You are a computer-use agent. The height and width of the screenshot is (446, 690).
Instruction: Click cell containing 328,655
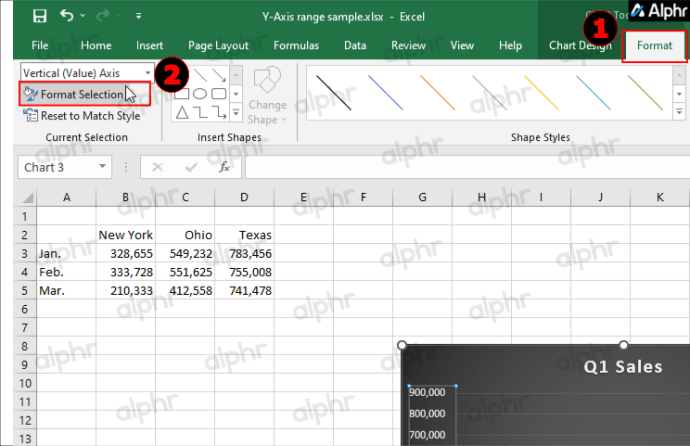[x=125, y=253]
